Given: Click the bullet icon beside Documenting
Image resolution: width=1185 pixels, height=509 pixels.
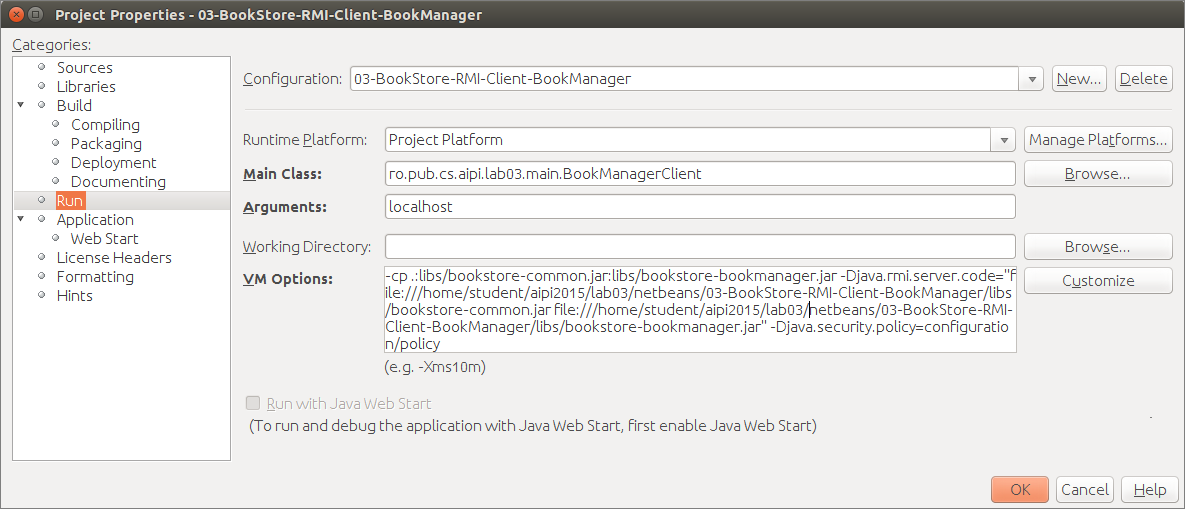Looking at the screenshot, I should (56, 181).
